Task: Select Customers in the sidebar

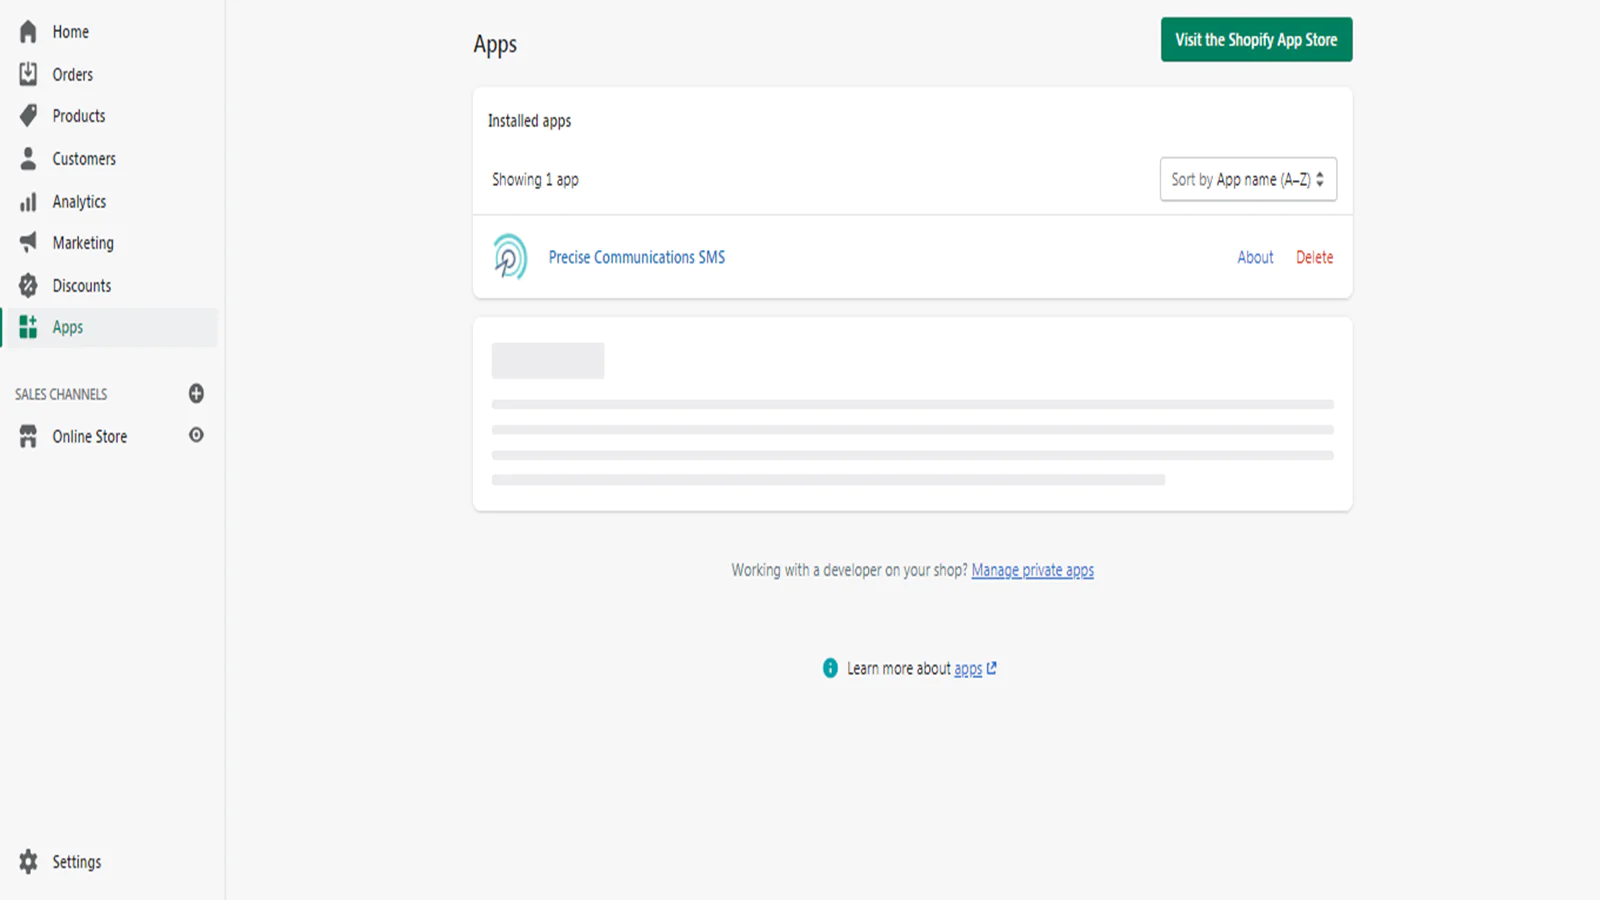Action: (84, 159)
